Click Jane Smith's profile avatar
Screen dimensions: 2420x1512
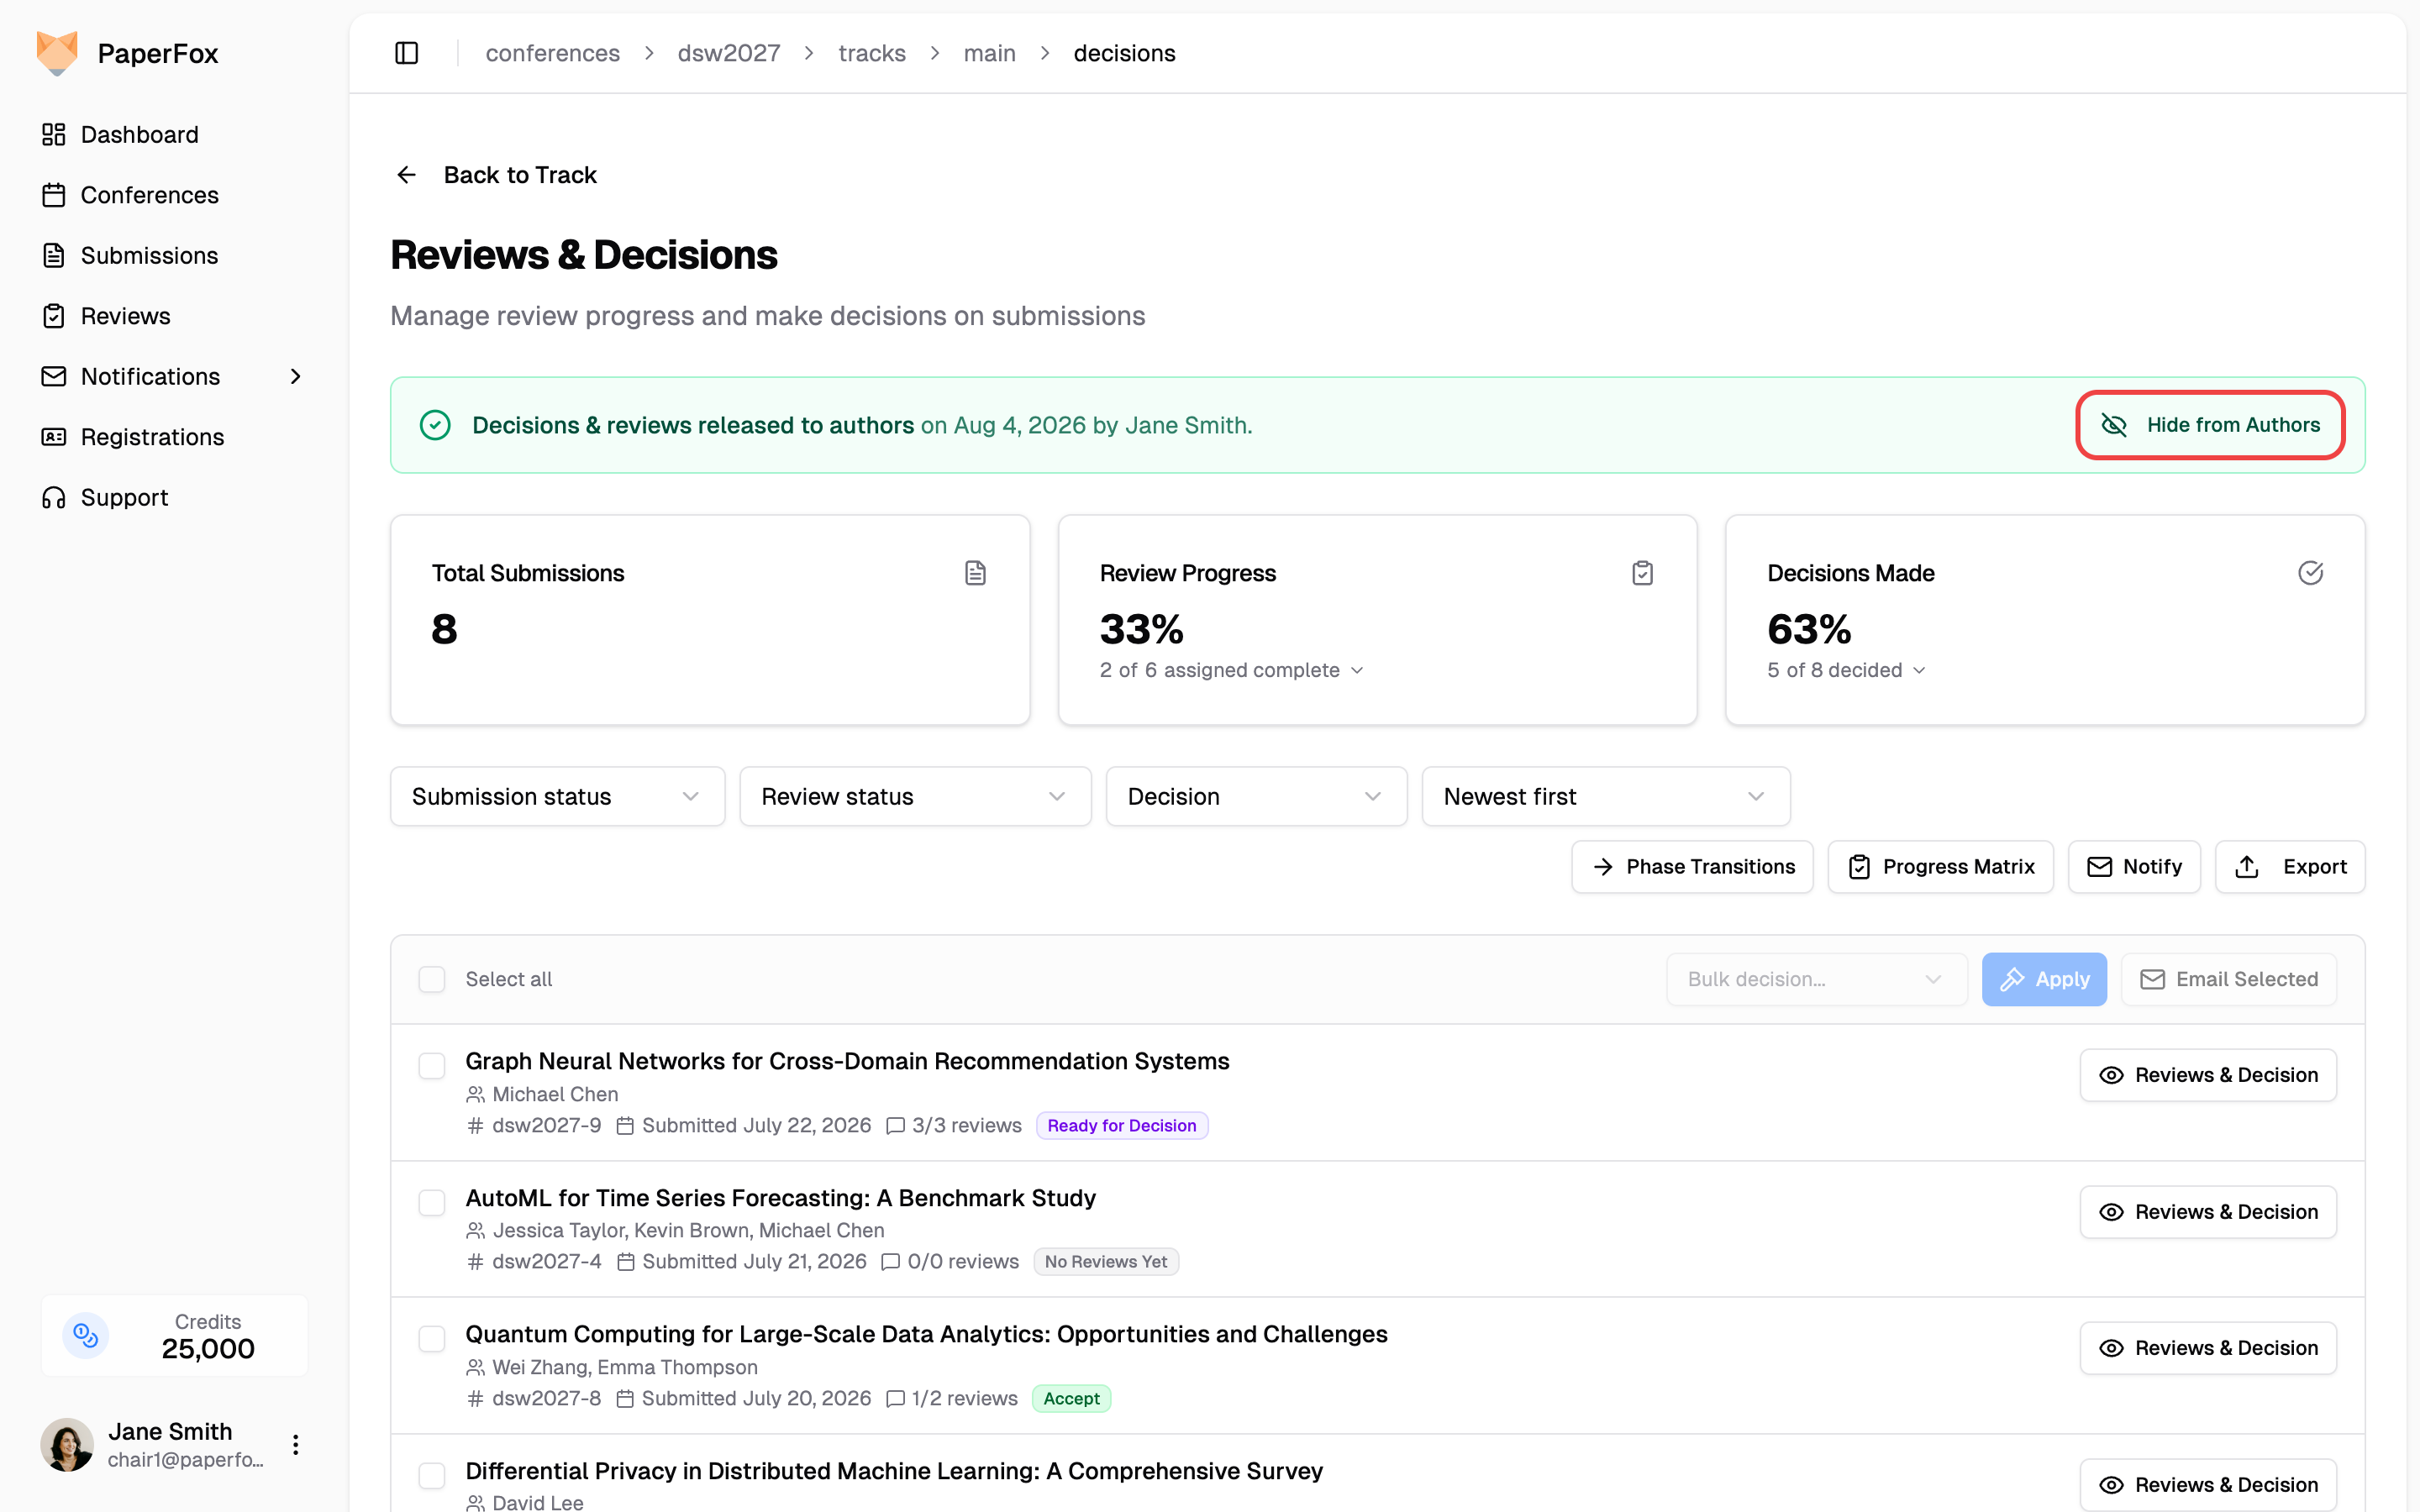67,1444
